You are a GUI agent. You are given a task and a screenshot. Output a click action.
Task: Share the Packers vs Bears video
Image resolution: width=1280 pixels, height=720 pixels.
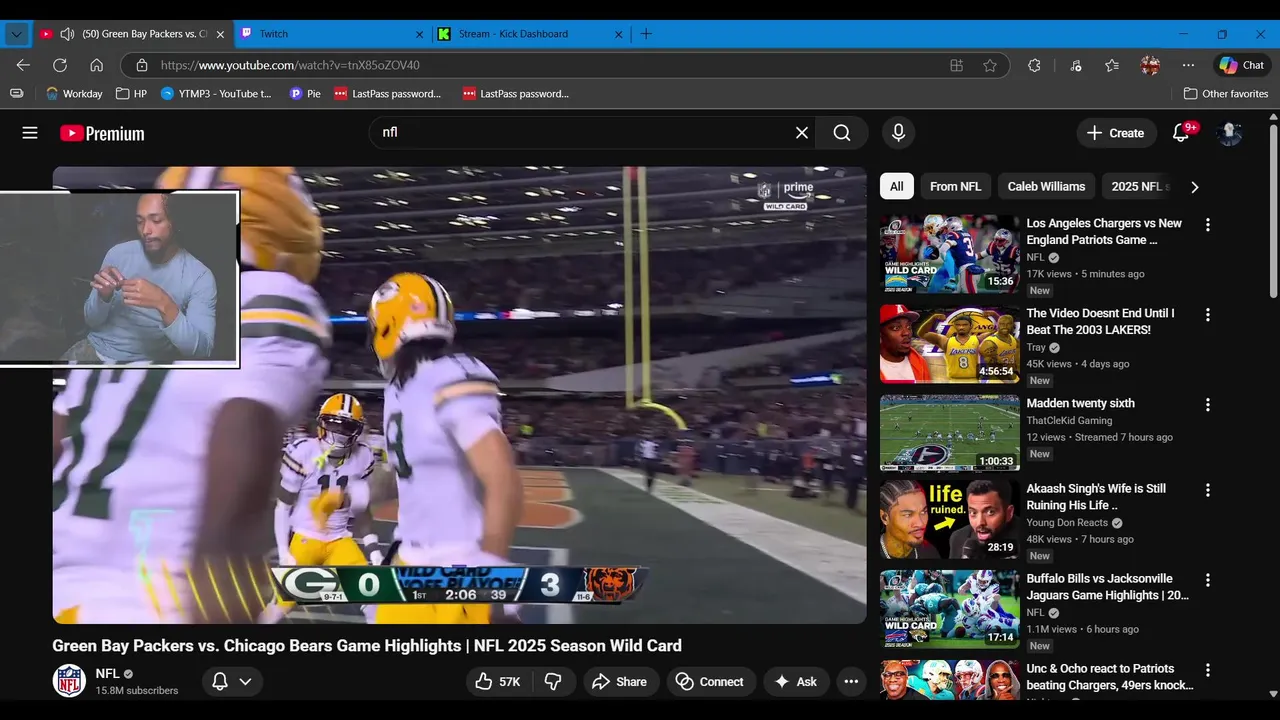[620, 681]
